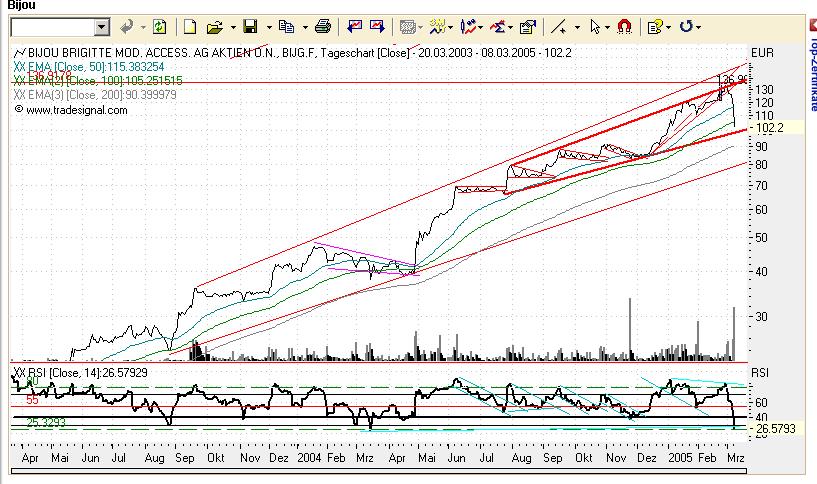Click the Top-Zertifikate side link
The width and height of the screenshot is (817, 484).
pos(813,74)
